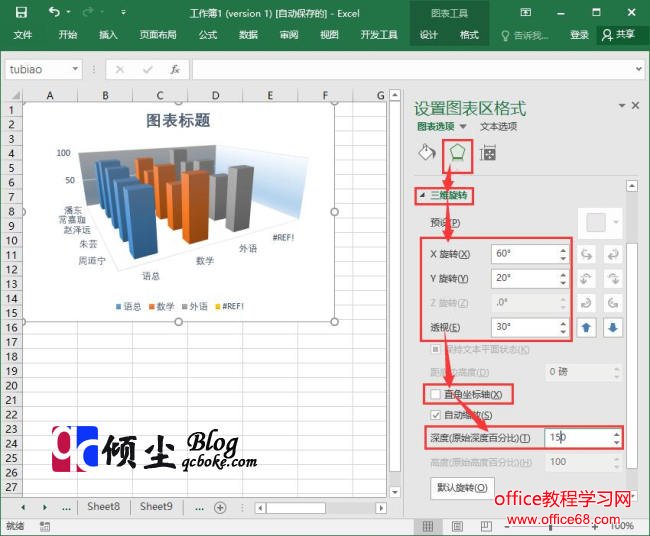Open the 设计 chart tools tab

point(429,35)
